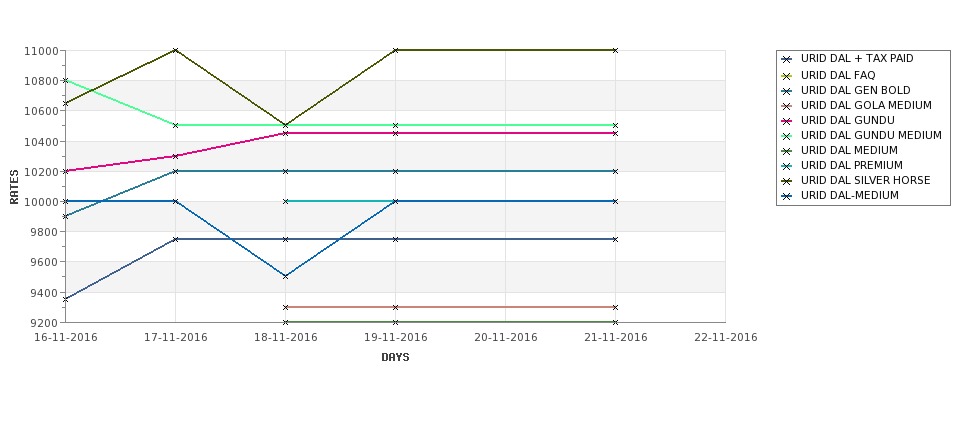975x429 pixels.
Task: Click URID DAL GUNDU MEDIUM legend marker
Action: 787,136
